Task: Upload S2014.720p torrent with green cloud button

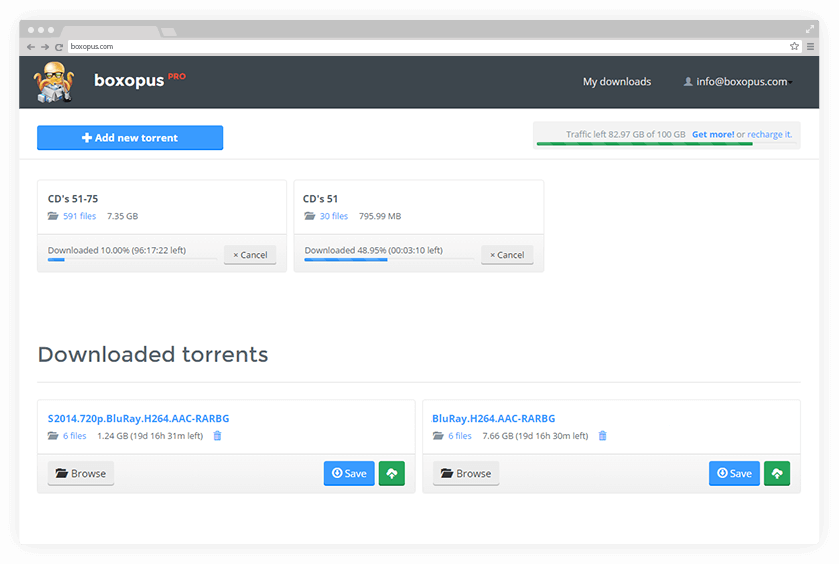Action: point(392,473)
